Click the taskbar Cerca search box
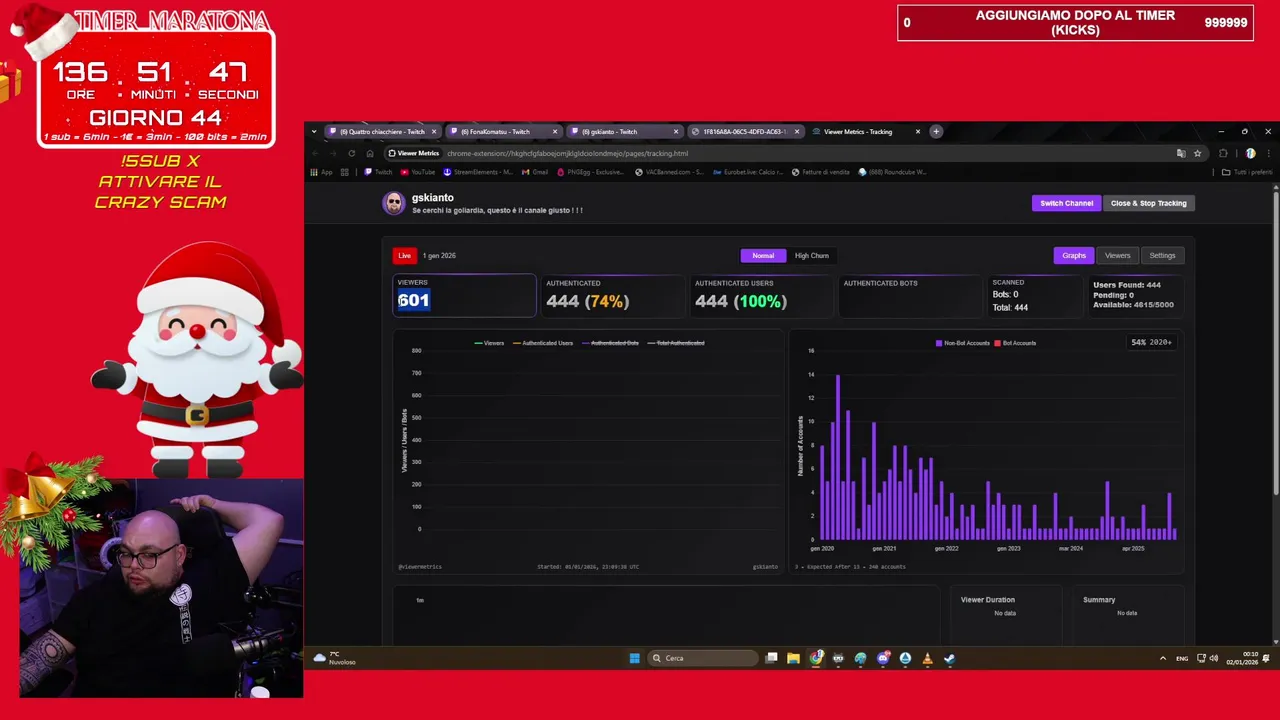 point(703,658)
